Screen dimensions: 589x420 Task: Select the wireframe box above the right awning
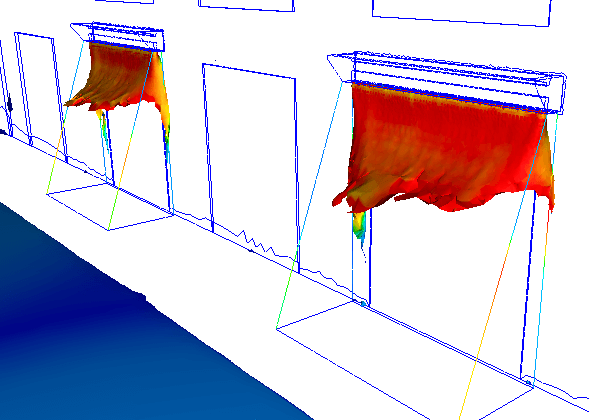(x=447, y=82)
